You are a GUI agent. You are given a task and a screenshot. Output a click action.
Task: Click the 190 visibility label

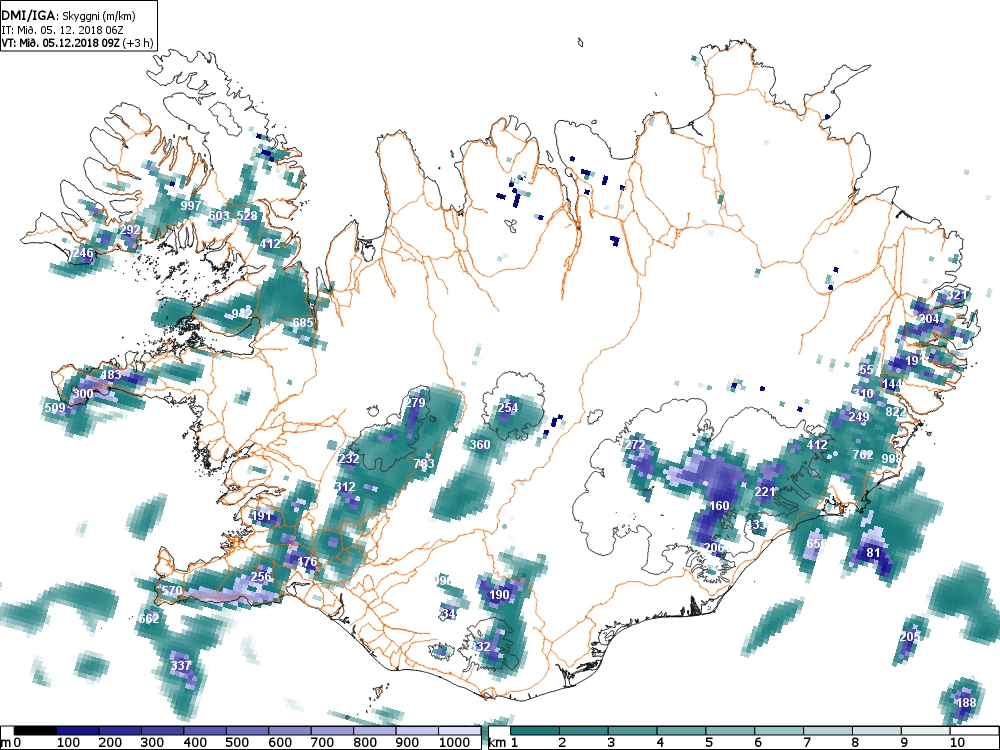tap(499, 594)
